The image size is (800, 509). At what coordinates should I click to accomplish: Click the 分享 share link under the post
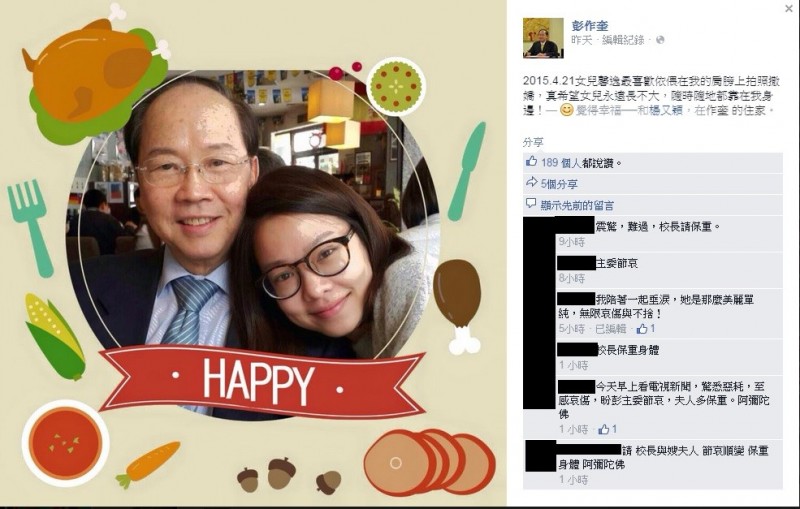[533, 142]
